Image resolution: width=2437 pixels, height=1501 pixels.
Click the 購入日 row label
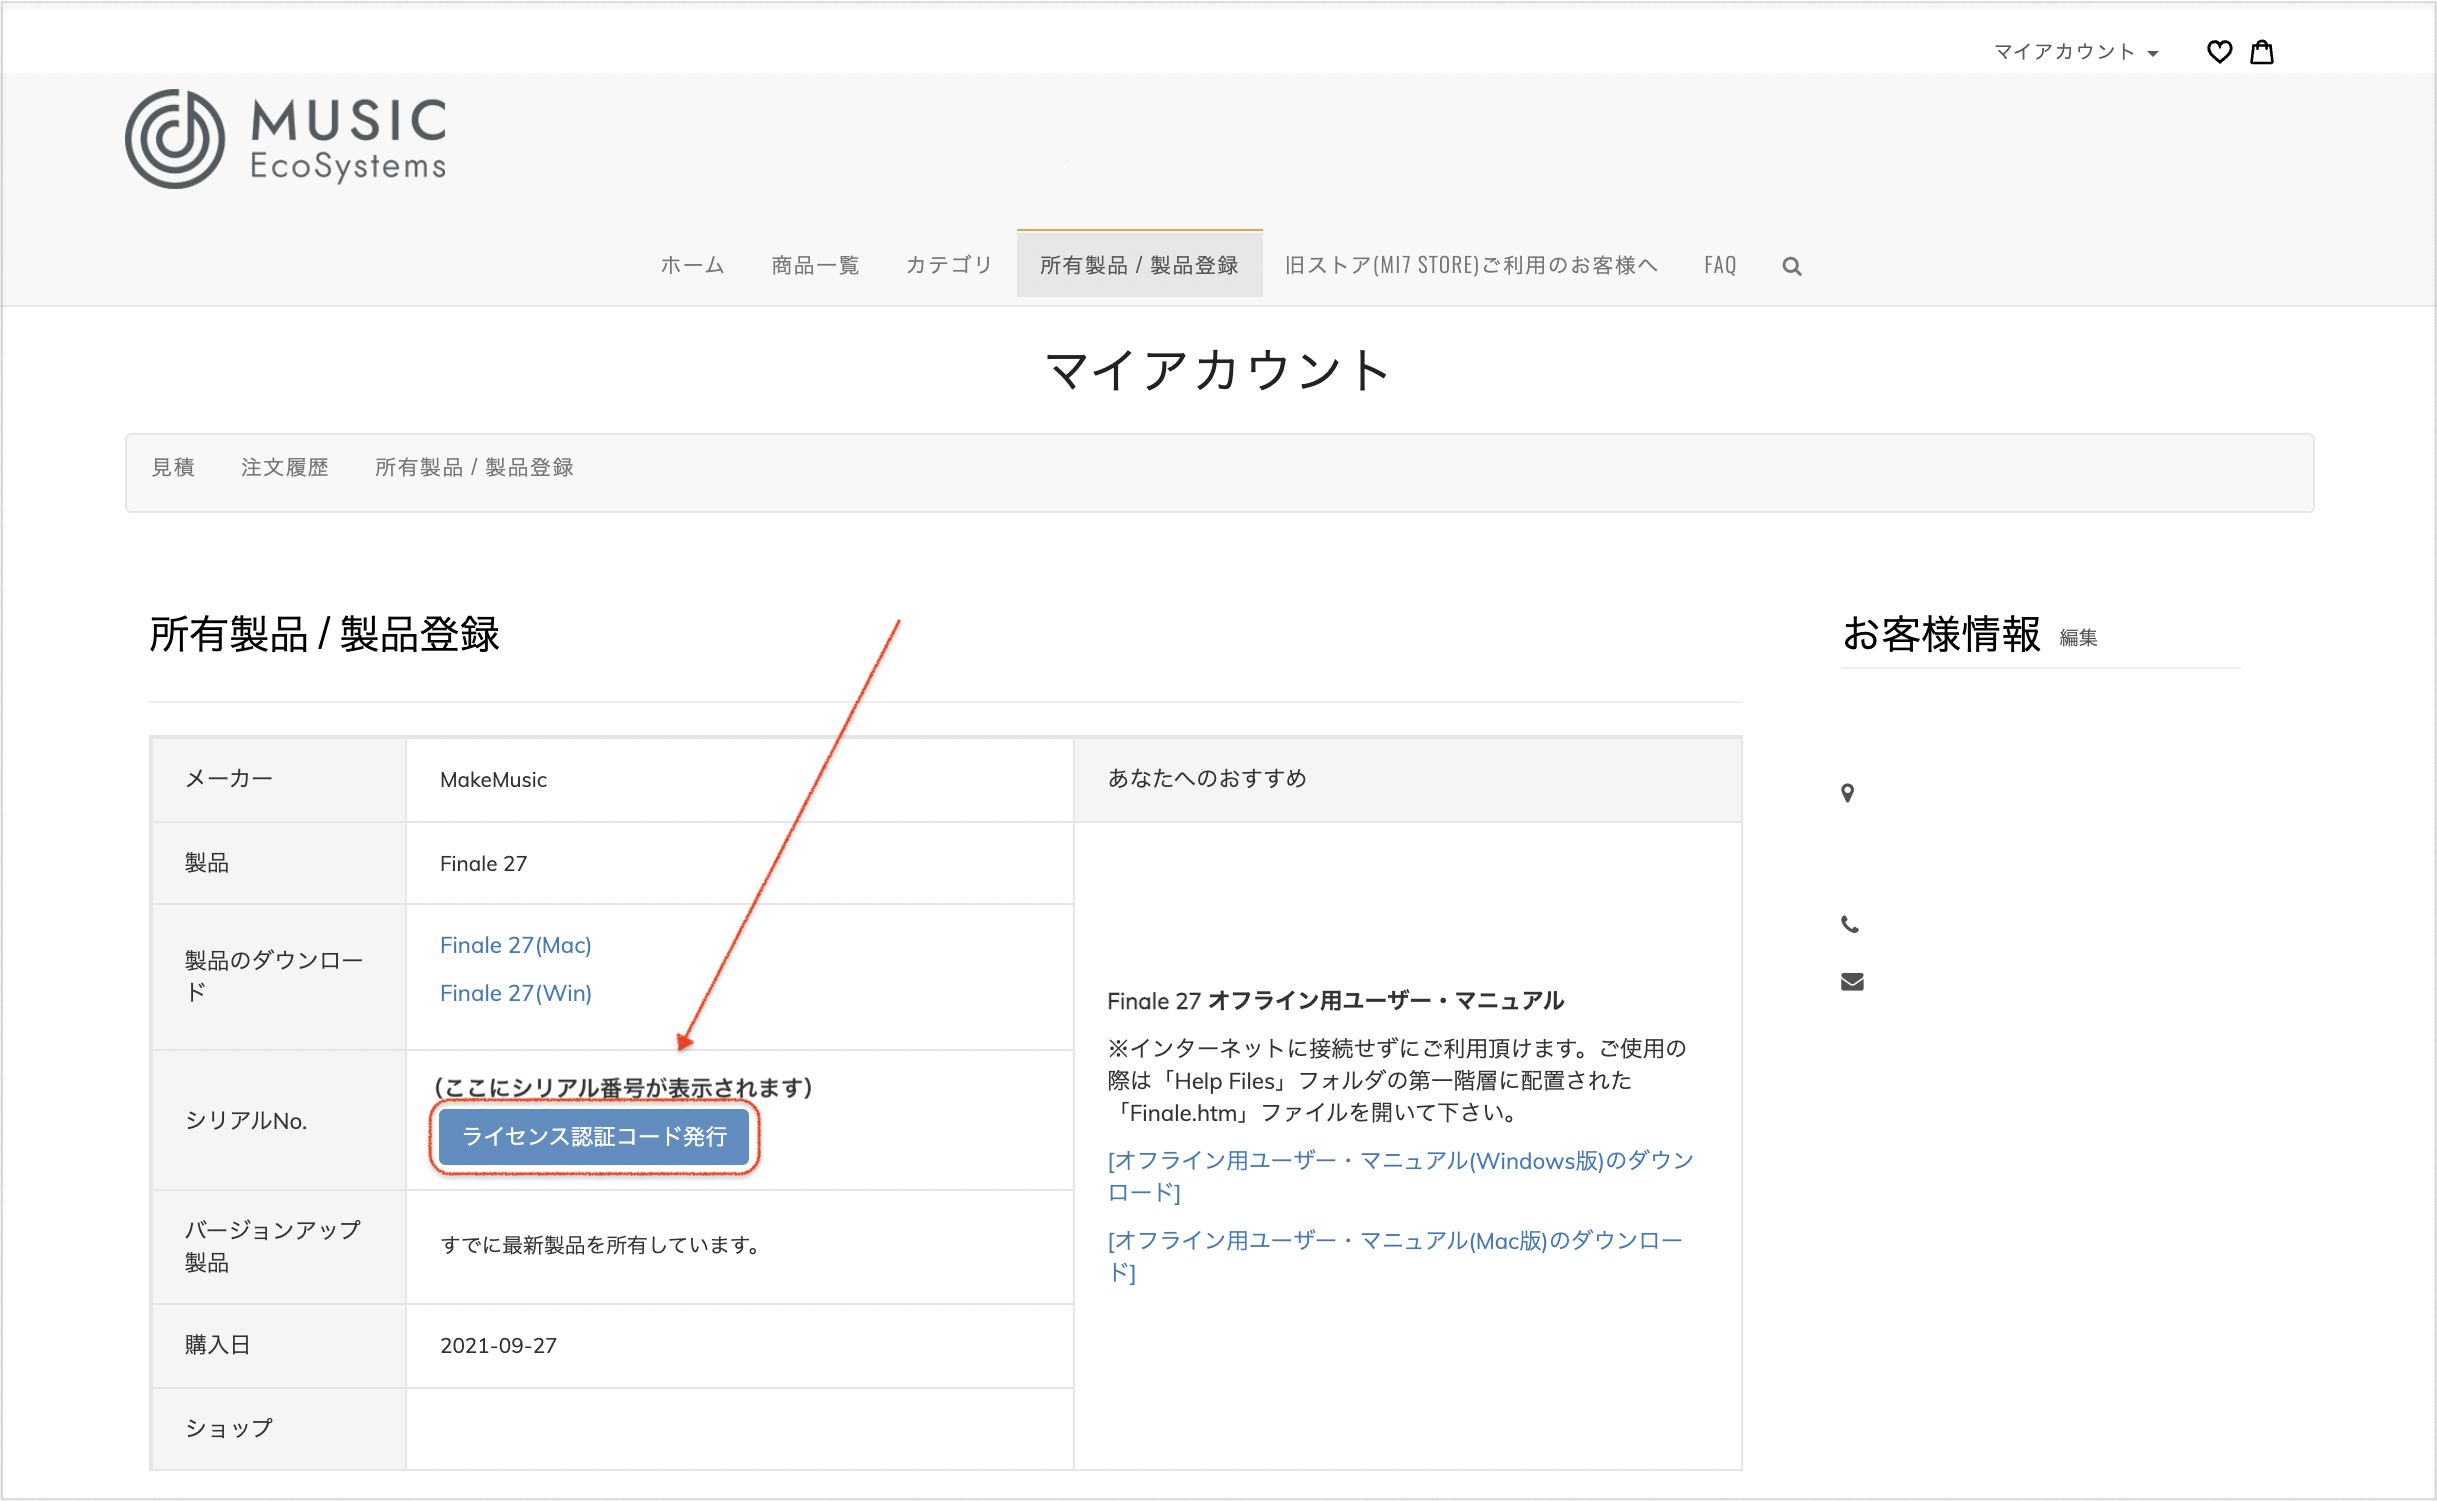point(217,1345)
